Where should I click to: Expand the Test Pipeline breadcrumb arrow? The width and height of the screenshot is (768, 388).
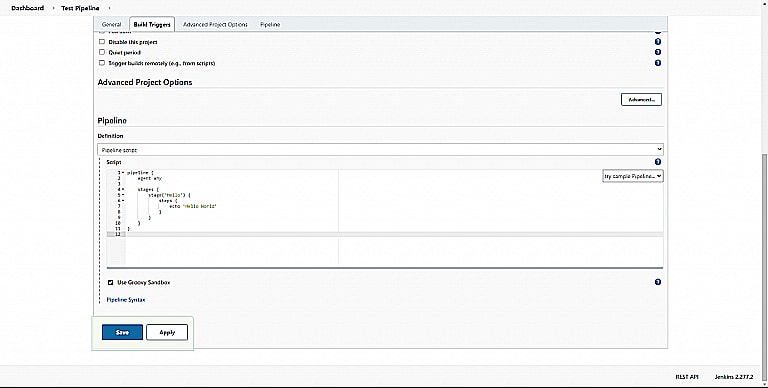point(109,8)
